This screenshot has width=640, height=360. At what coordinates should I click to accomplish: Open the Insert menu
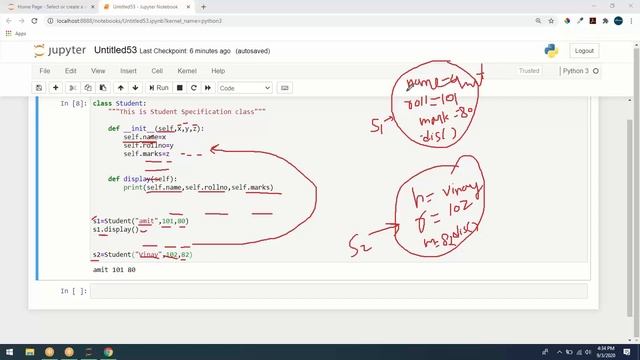click(128, 71)
